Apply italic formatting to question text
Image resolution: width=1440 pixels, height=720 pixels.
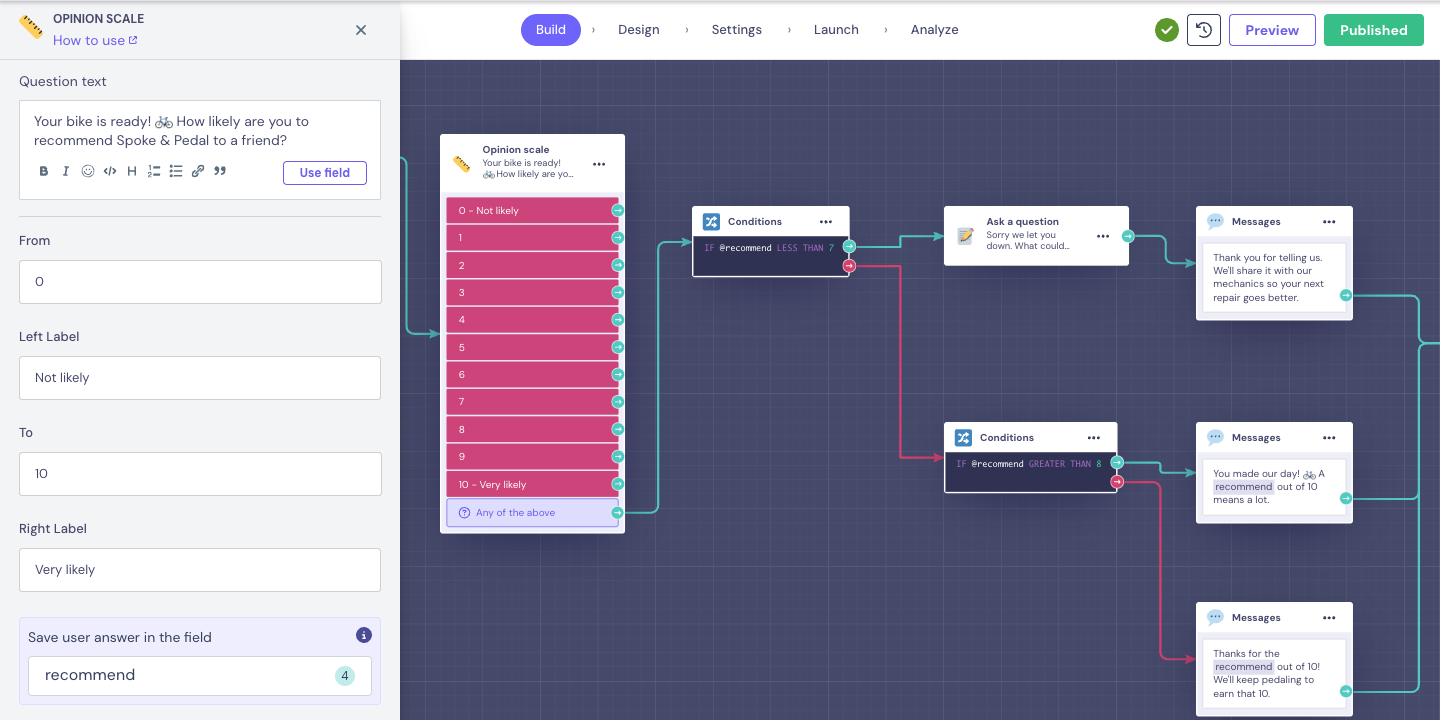click(66, 172)
